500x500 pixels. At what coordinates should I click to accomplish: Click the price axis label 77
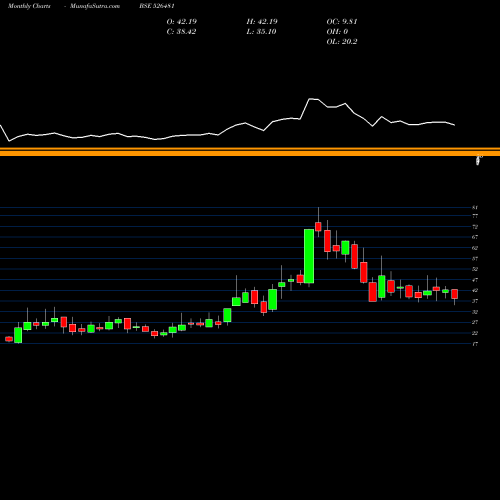tap(475, 216)
